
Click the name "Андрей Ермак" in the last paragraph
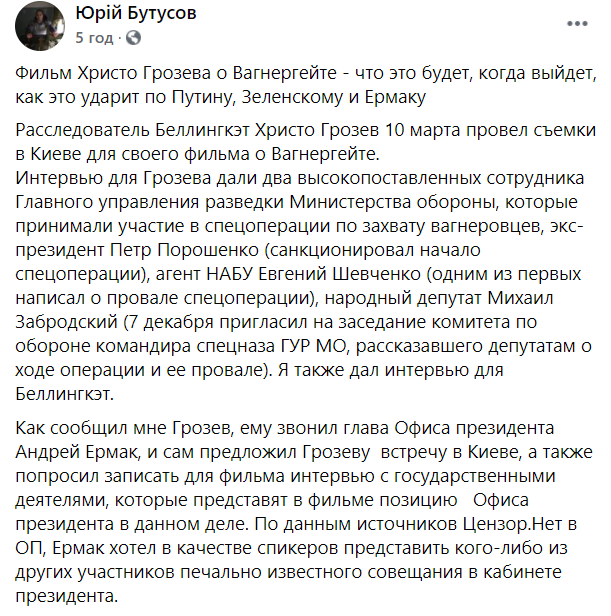pyautogui.click(x=78, y=452)
